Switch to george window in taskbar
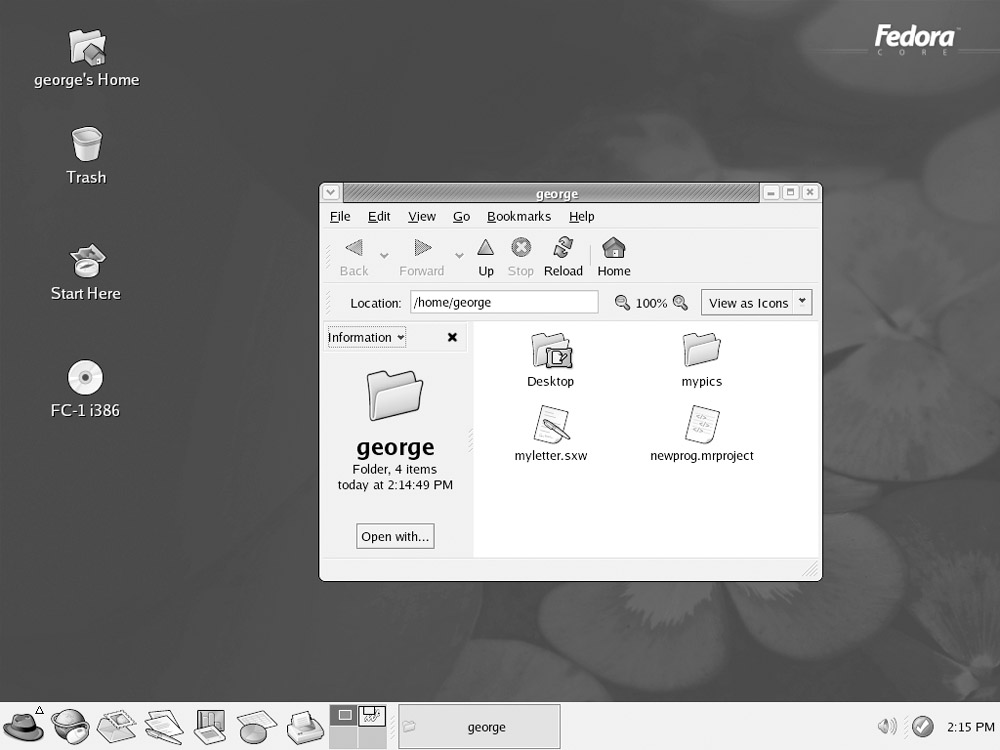1000x750 pixels. (479, 727)
